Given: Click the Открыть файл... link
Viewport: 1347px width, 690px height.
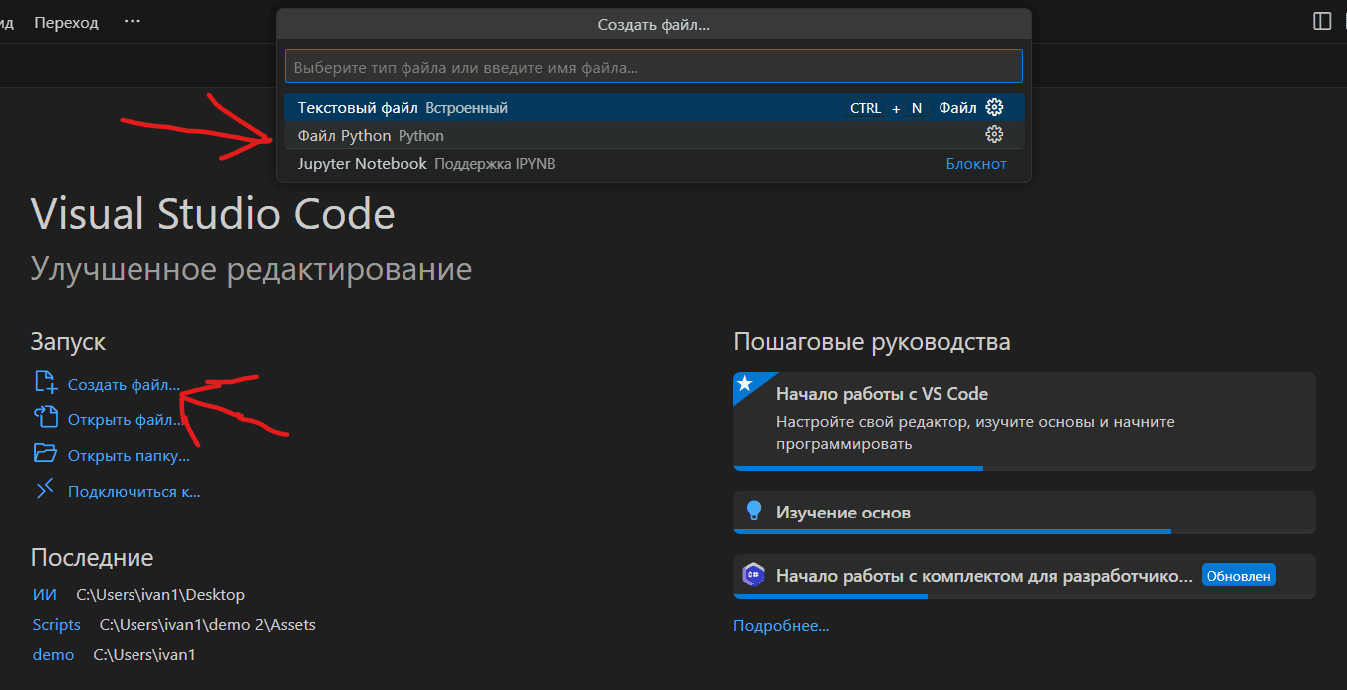Looking at the screenshot, I should pos(126,420).
